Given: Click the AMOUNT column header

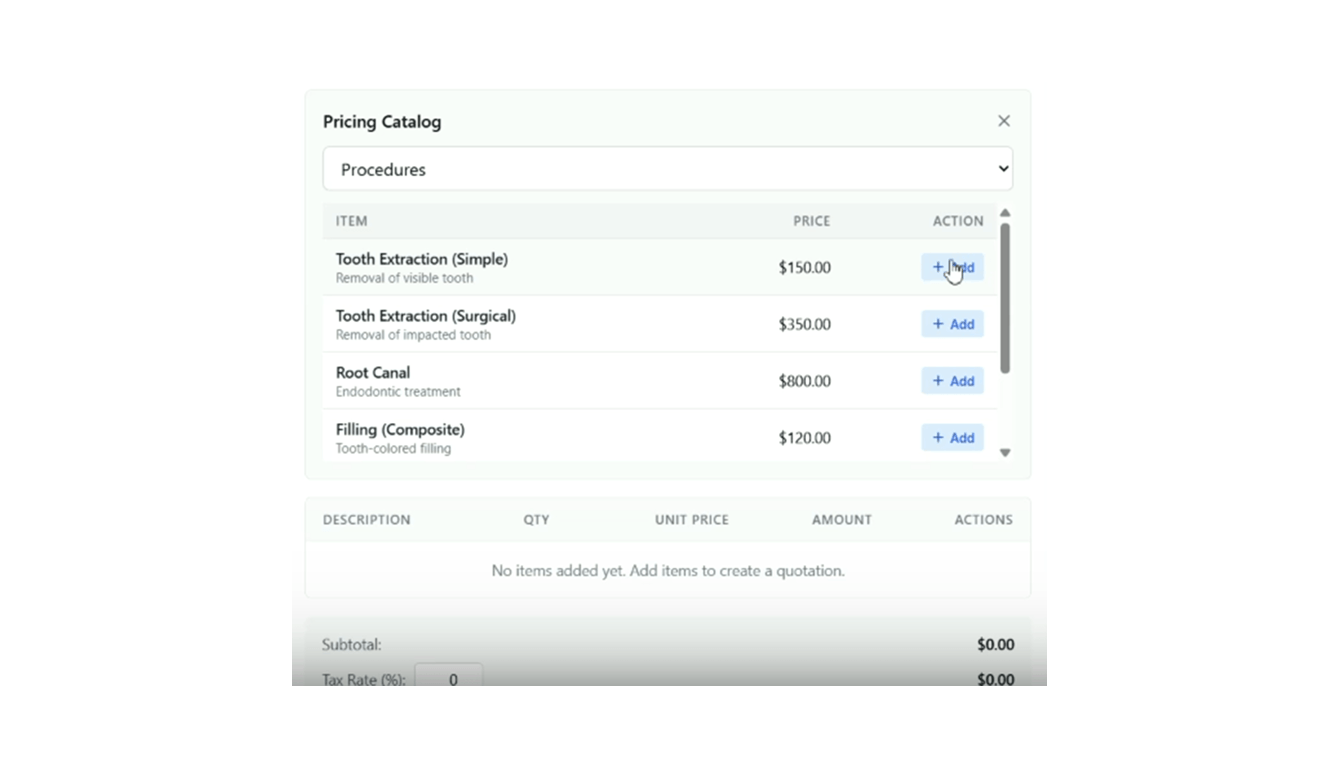Looking at the screenshot, I should click(842, 520).
